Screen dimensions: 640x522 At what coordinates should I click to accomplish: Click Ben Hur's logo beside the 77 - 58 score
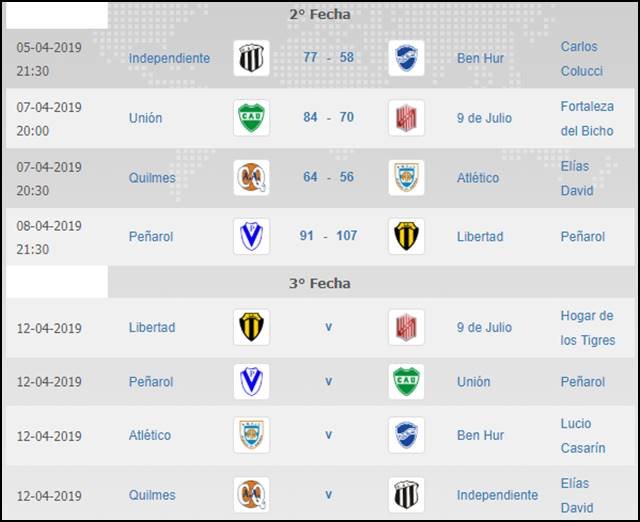406,58
